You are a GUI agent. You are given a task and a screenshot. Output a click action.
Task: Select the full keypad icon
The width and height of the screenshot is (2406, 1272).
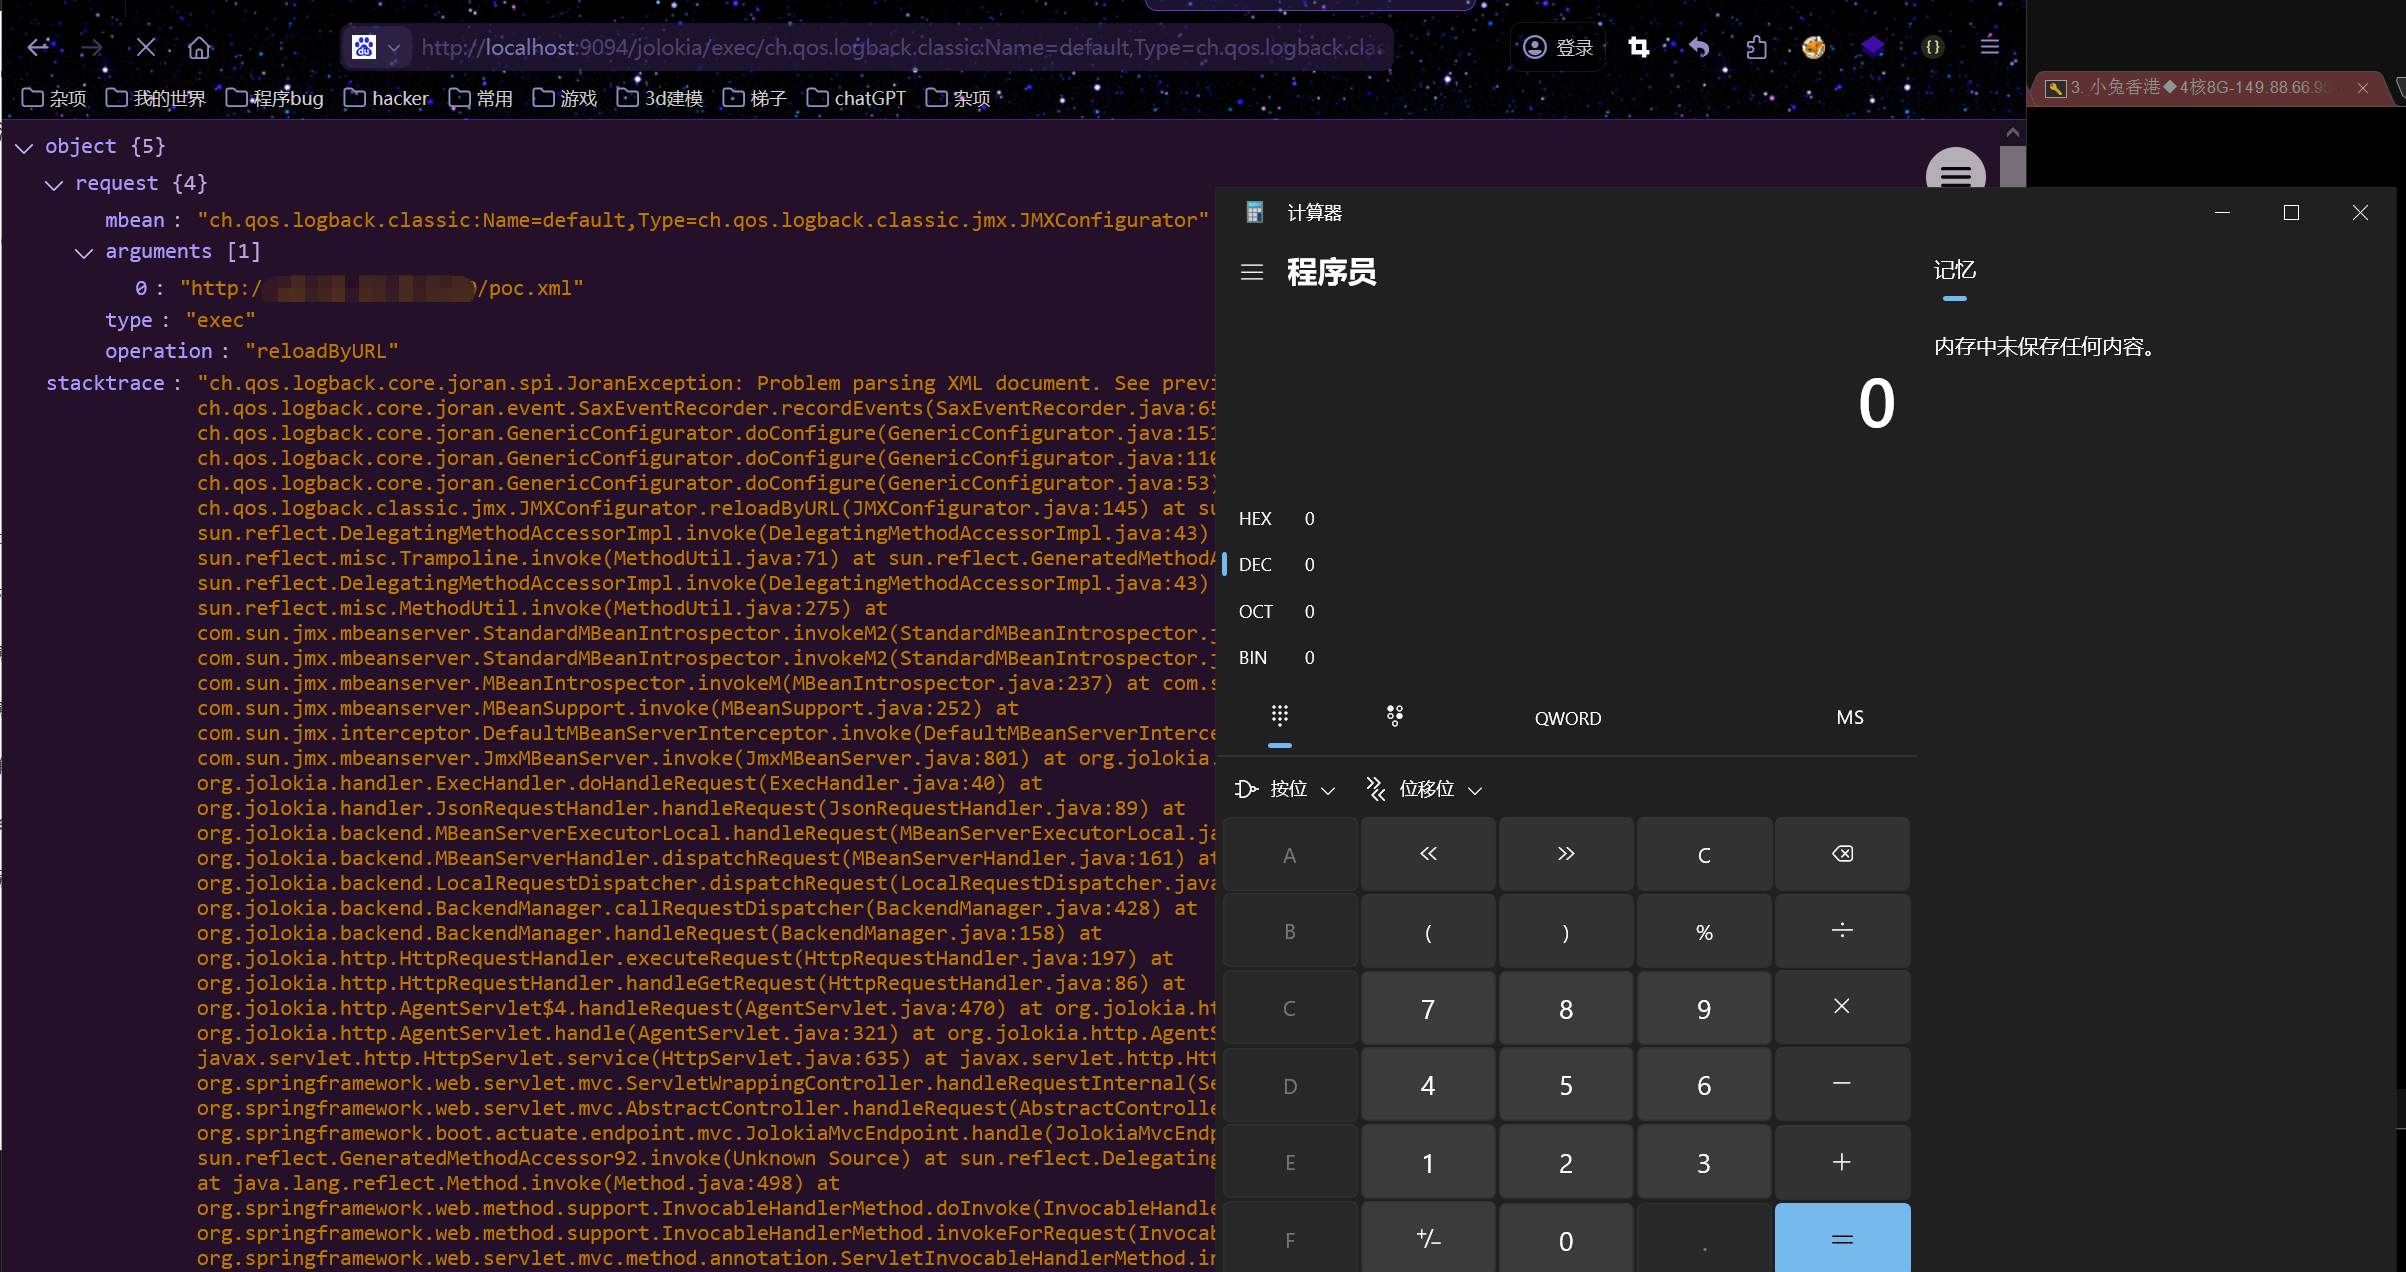click(x=1280, y=716)
